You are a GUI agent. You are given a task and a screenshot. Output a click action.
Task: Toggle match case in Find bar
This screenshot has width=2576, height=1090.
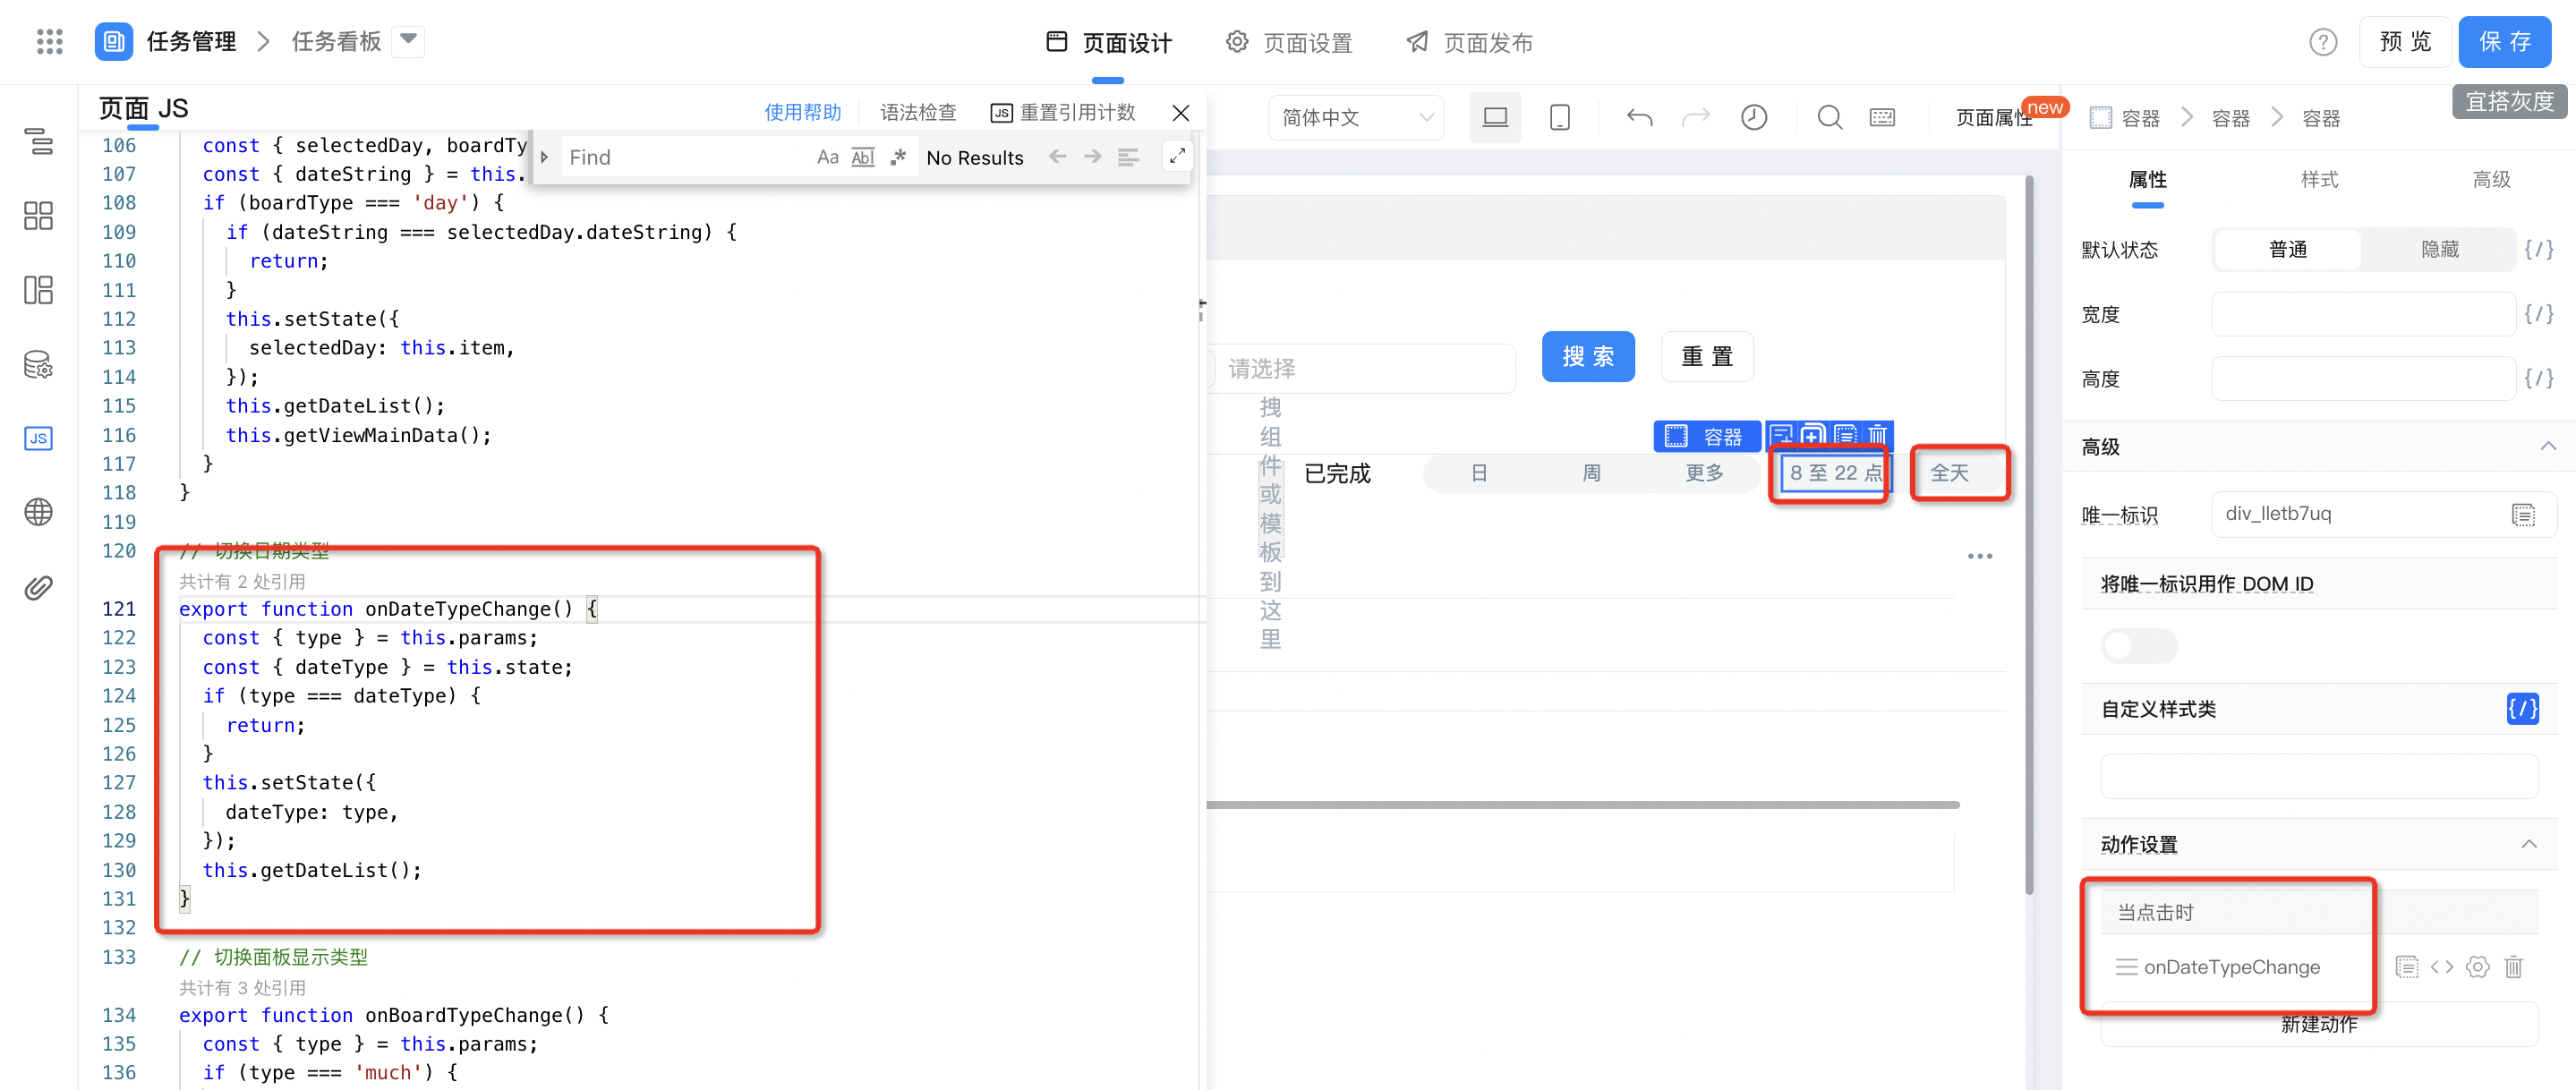click(x=827, y=157)
